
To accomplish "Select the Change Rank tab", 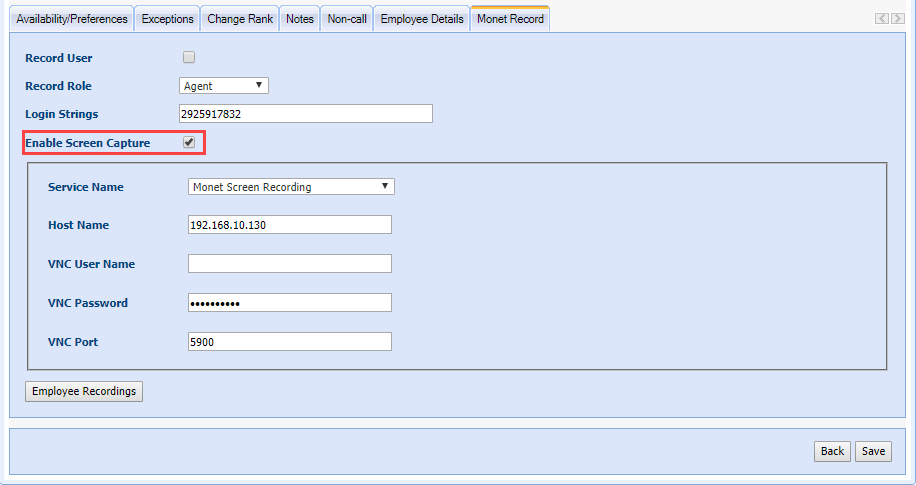I will pos(240,19).
